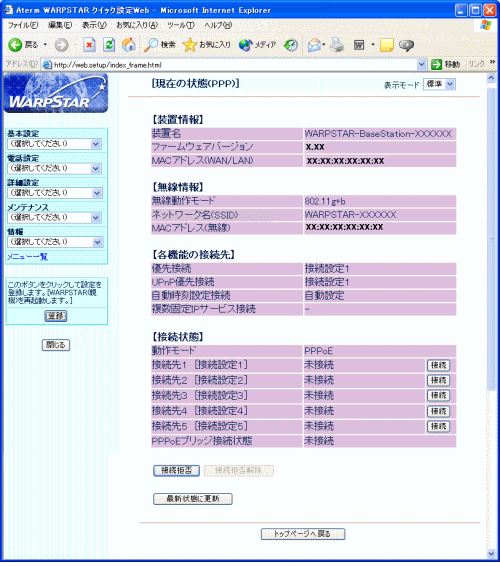Click the 802.11g+b value

pyautogui.click(x=325, y=201)
